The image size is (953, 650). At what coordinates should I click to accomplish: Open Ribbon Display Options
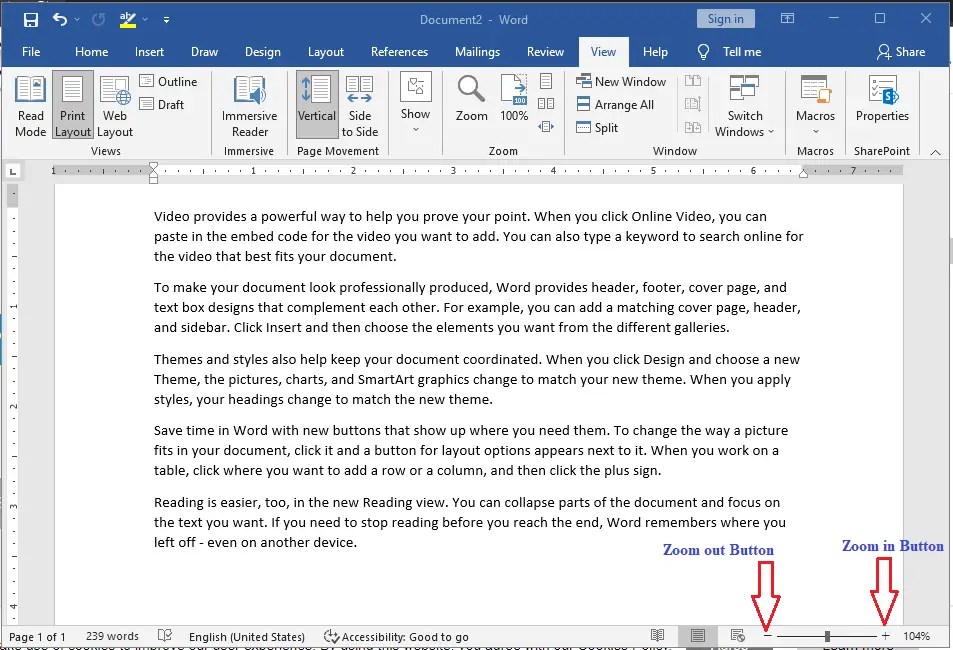click(x=787, y=19)
